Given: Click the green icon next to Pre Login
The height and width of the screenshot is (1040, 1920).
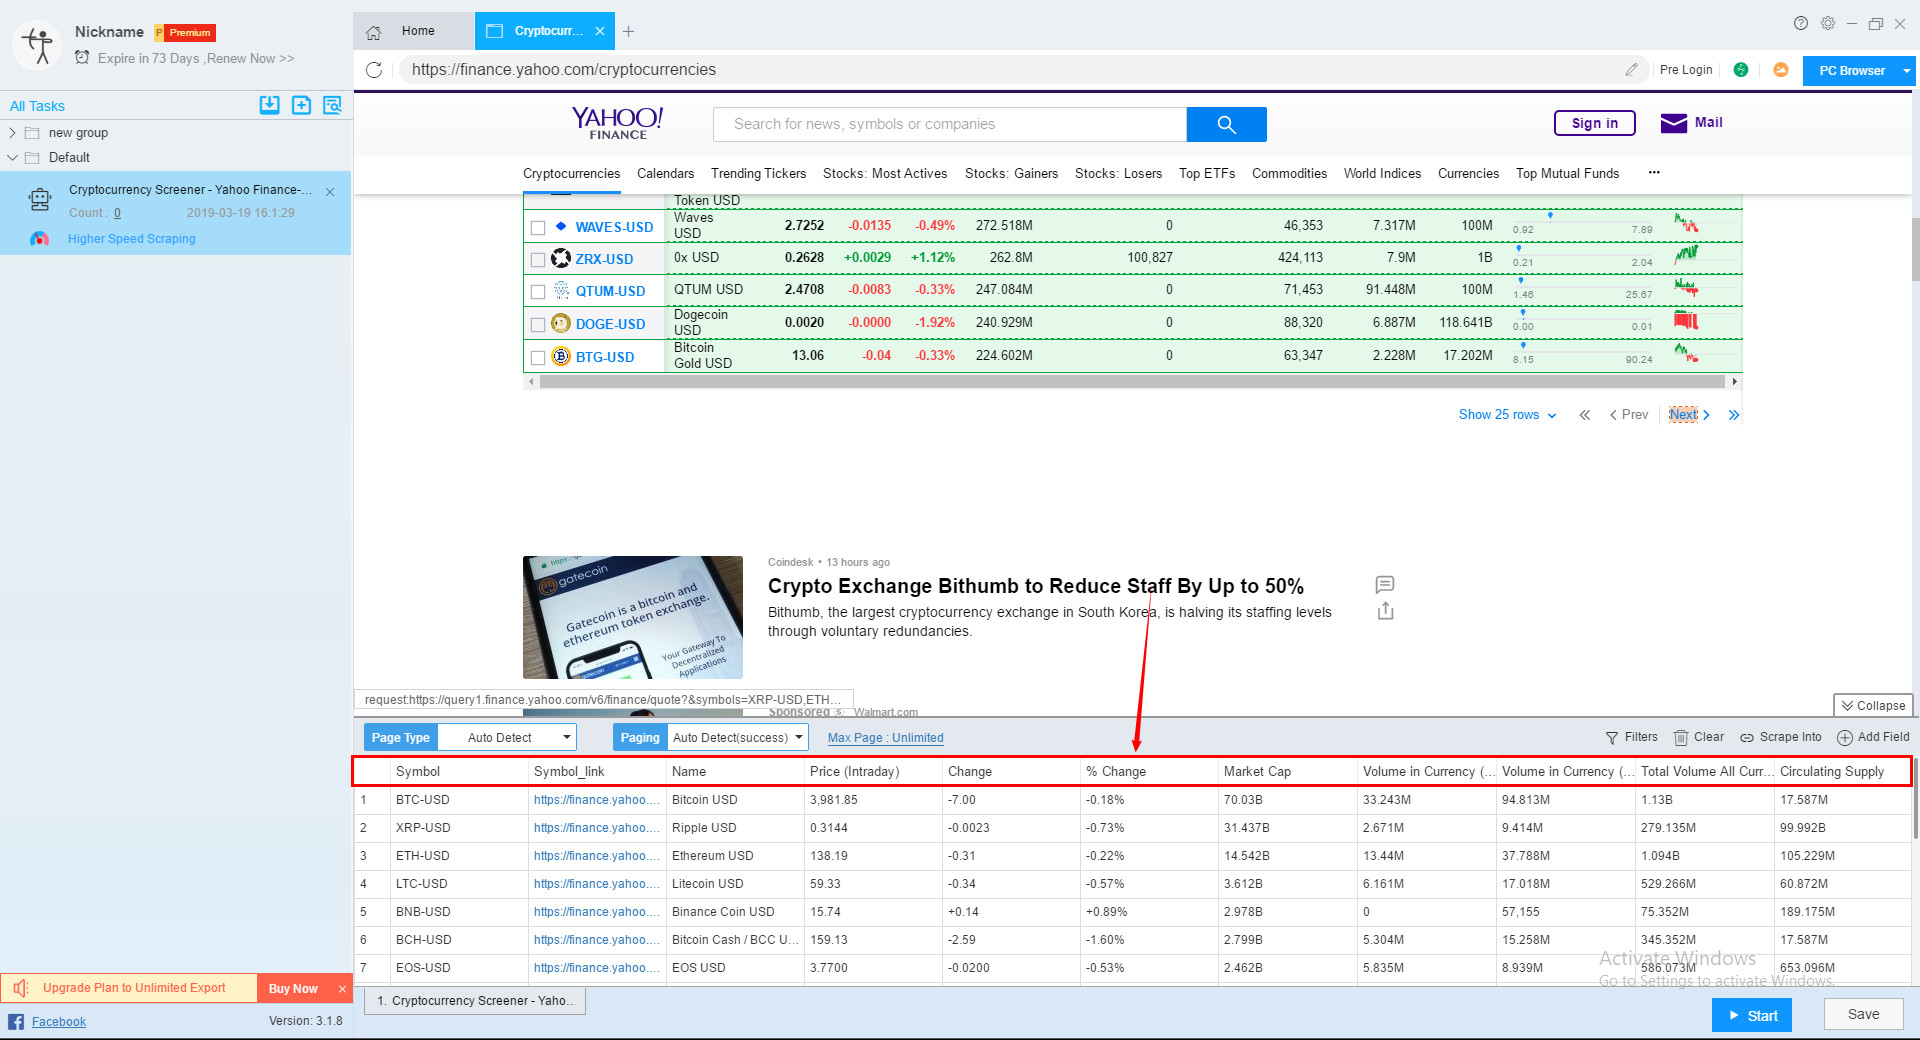Looking at the screenshot, I should click(x=1741, y=70).
